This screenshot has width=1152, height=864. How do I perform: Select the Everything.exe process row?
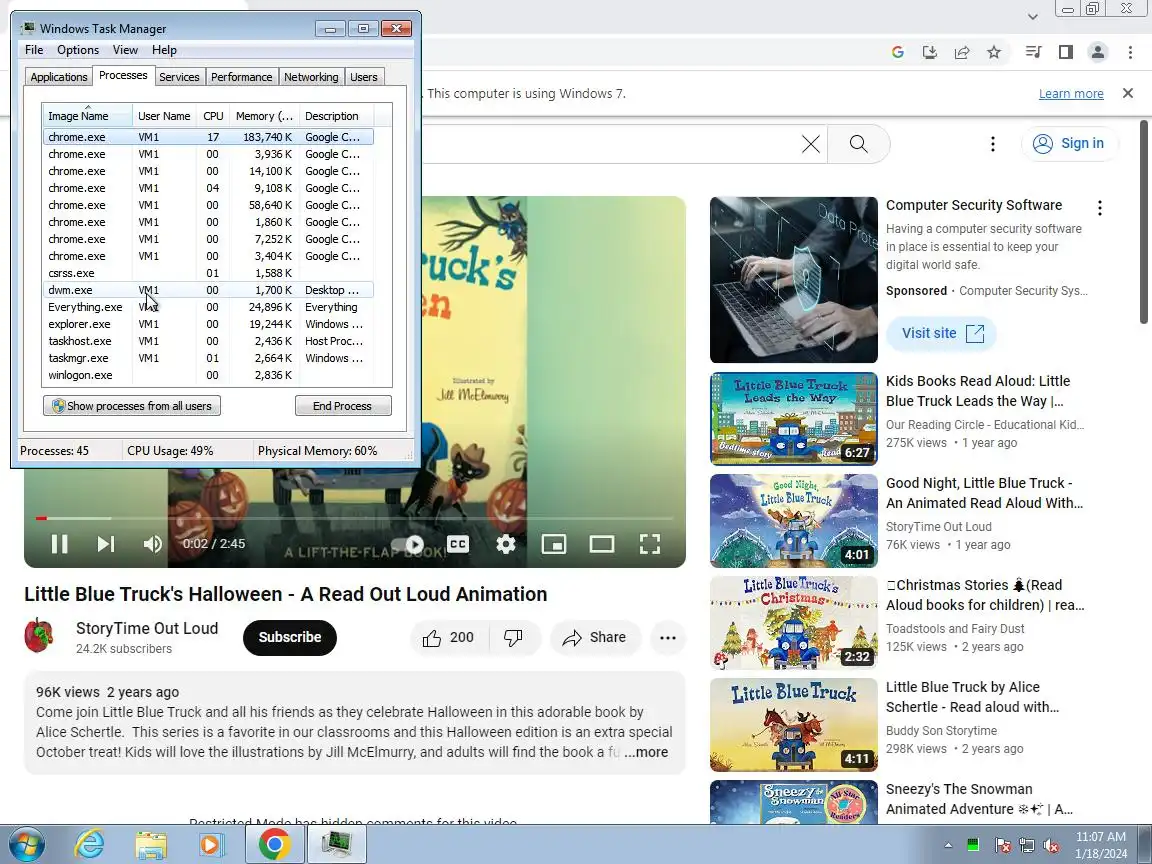pos(209,307)
